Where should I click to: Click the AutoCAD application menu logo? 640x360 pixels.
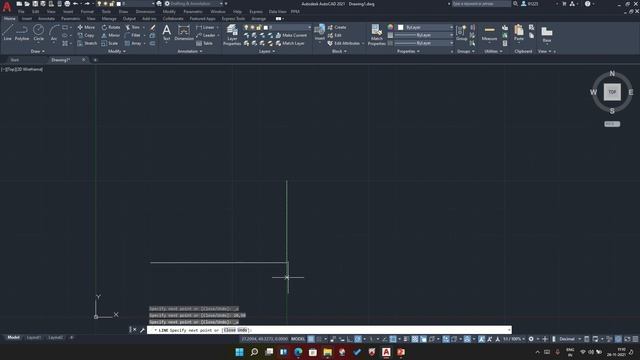[x=7, y=7]
